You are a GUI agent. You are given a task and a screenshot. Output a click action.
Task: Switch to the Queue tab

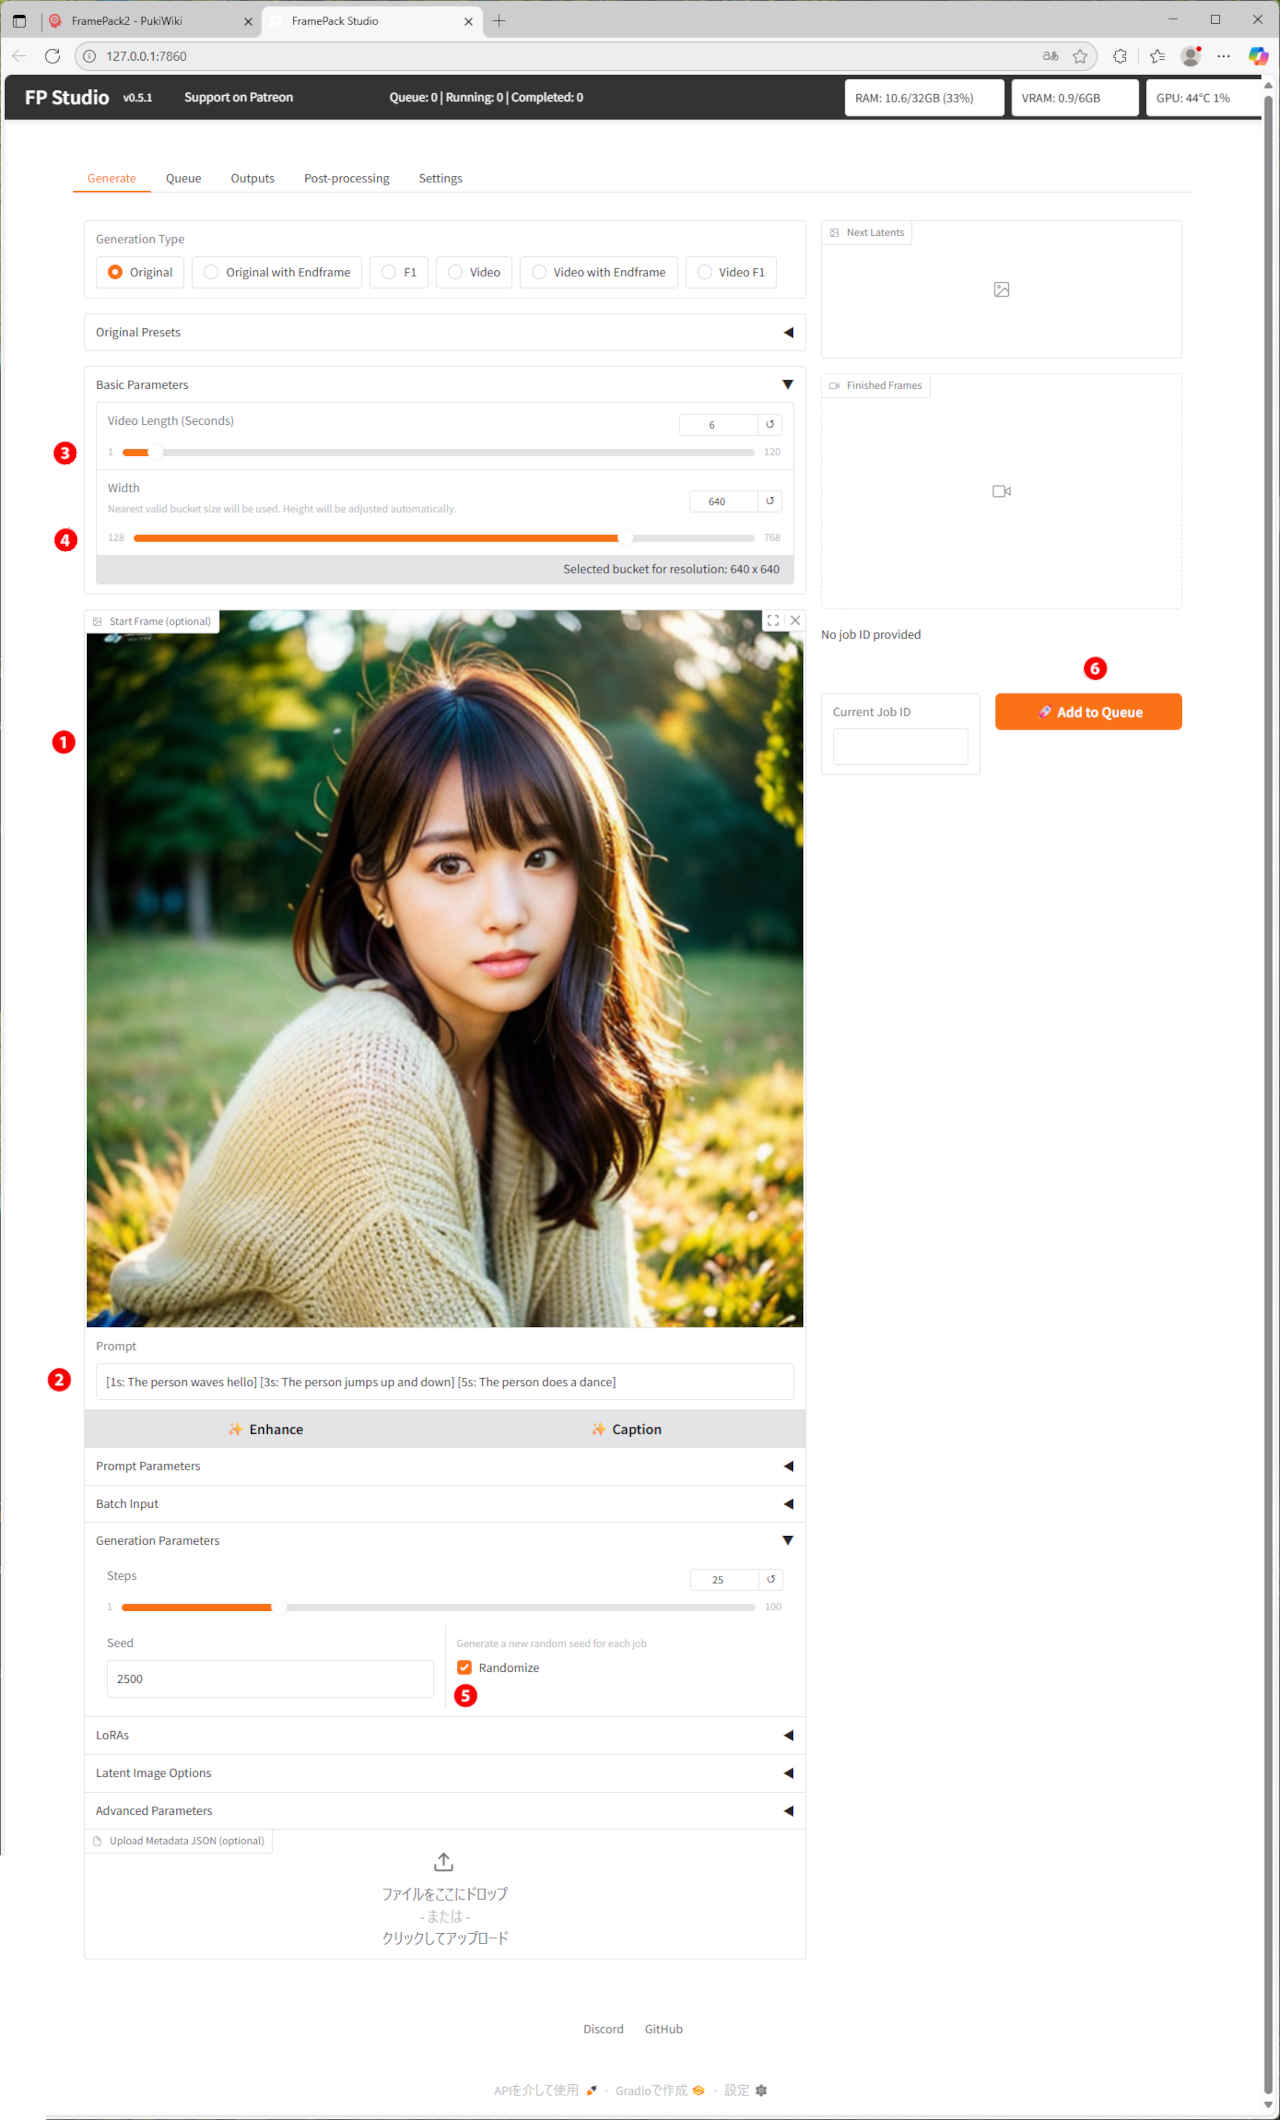click(183, 178)
